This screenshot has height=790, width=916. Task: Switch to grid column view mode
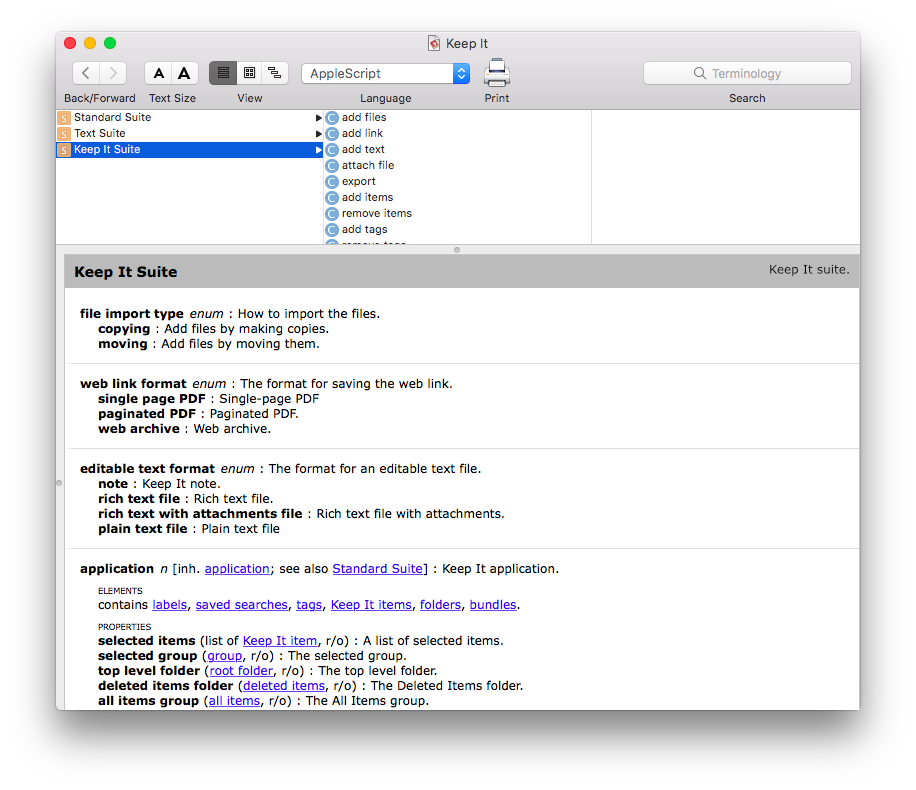[x=249, y=73]
